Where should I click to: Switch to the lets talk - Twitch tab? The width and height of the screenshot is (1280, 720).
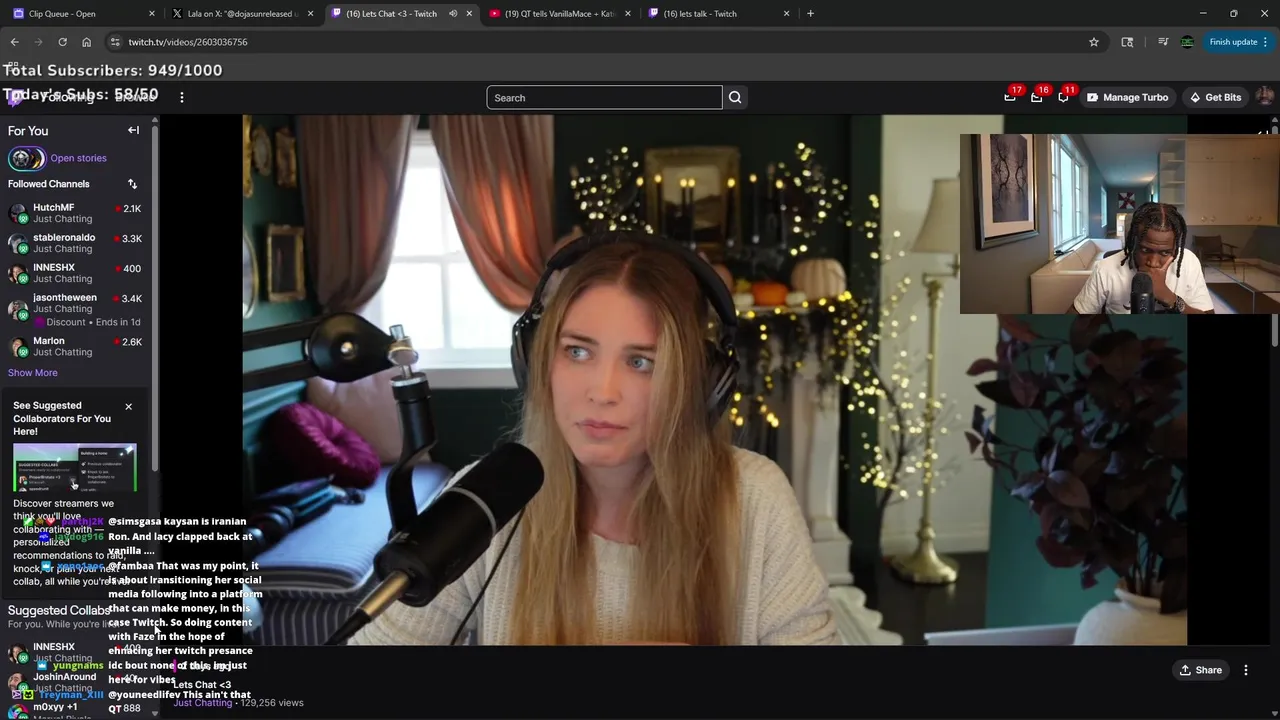(x=718, y=13)
